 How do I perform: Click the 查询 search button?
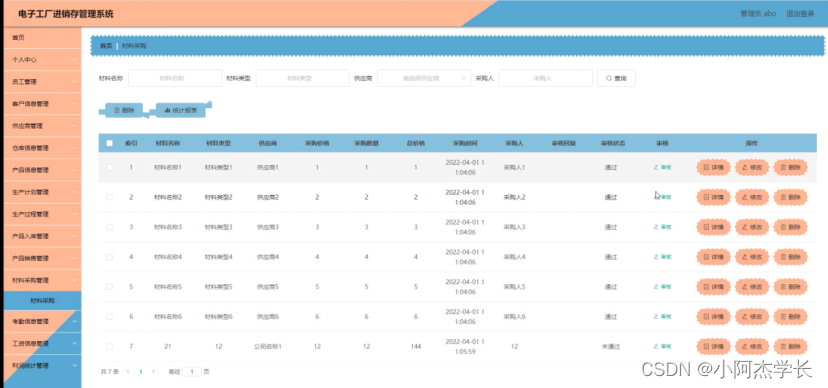(616, 78)
